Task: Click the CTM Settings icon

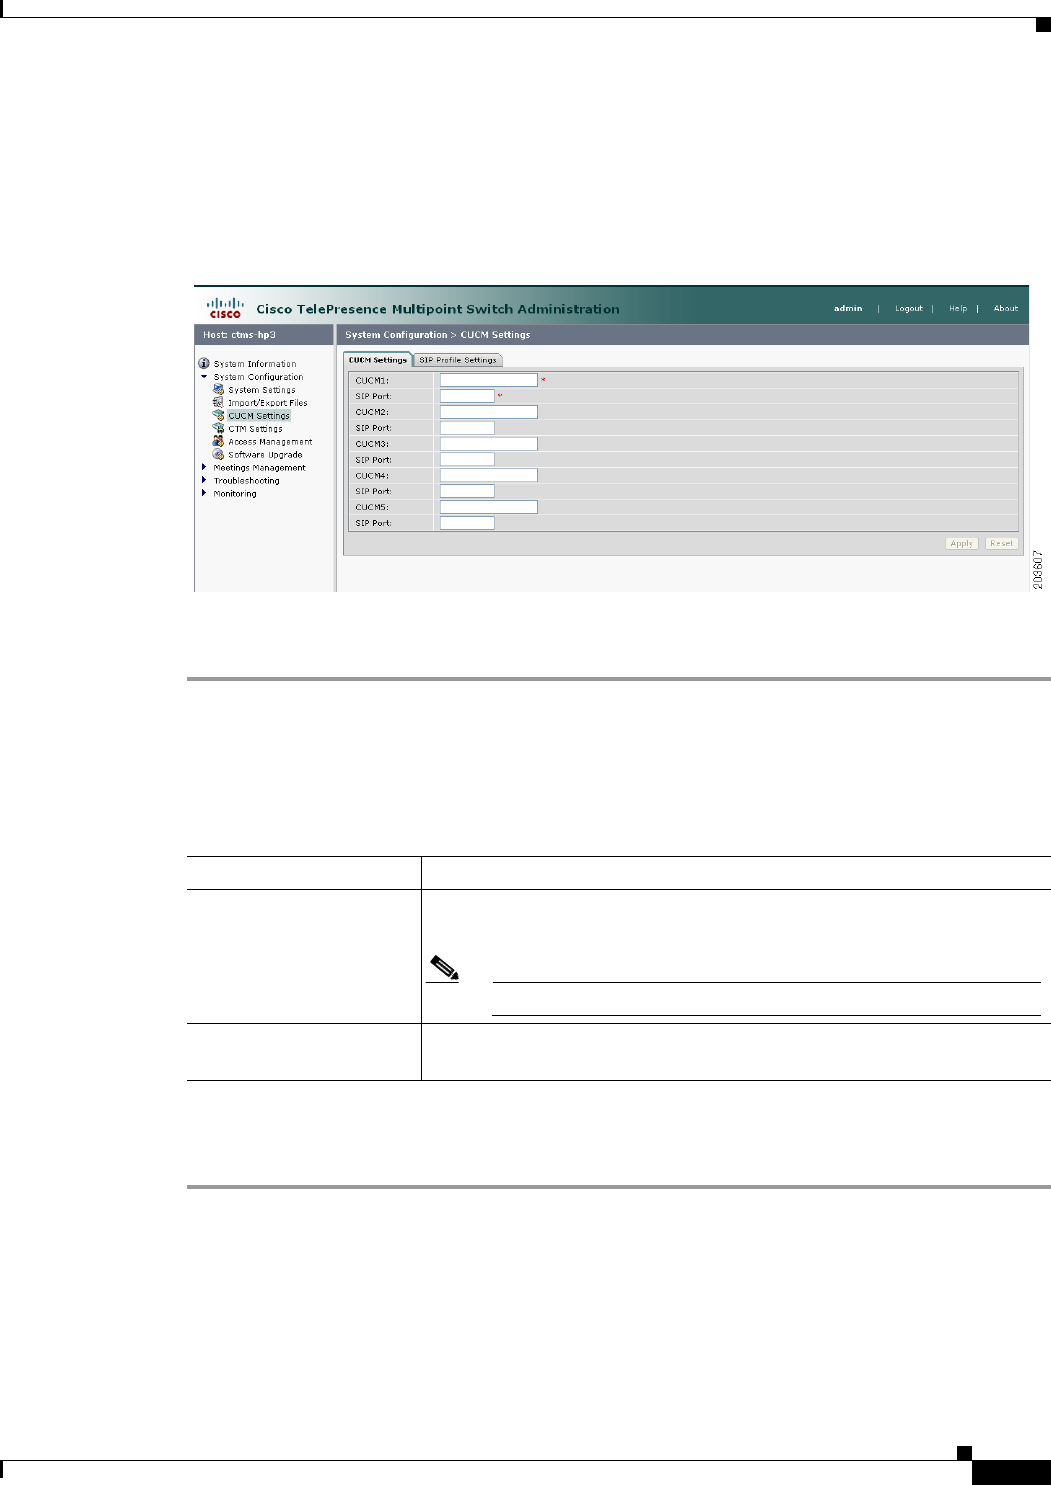Action: [x=218, y=428]
